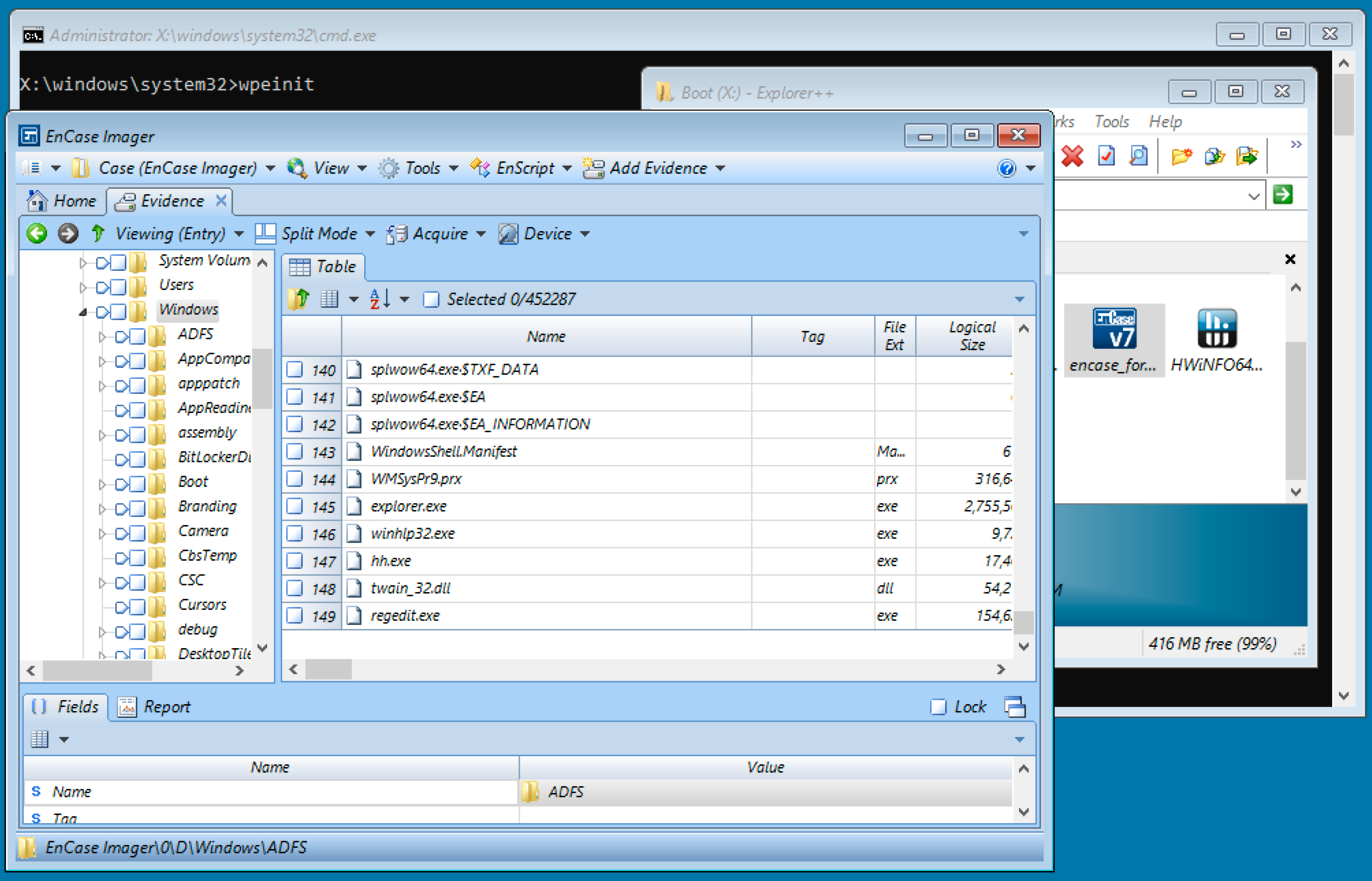Click the set-include pentagon beside Windows folder

pyautogui.click(x=103, y=311)
